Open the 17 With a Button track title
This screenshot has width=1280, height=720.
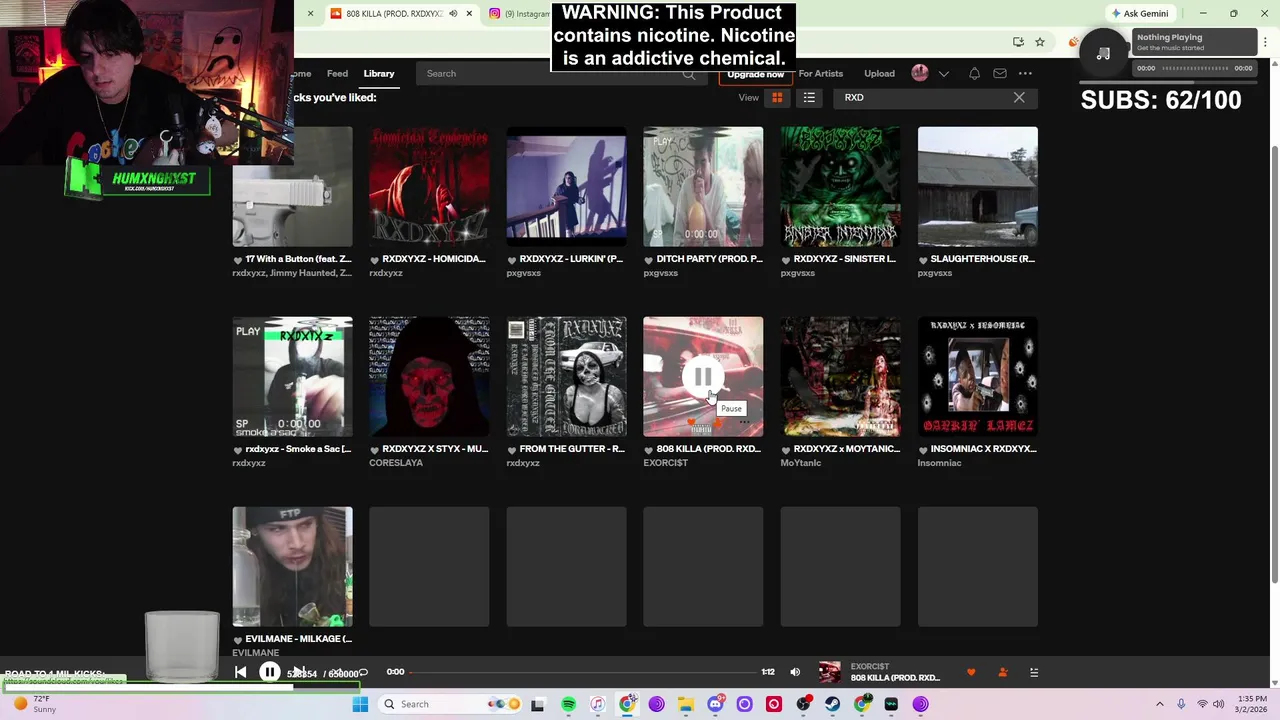pos(298,259)
